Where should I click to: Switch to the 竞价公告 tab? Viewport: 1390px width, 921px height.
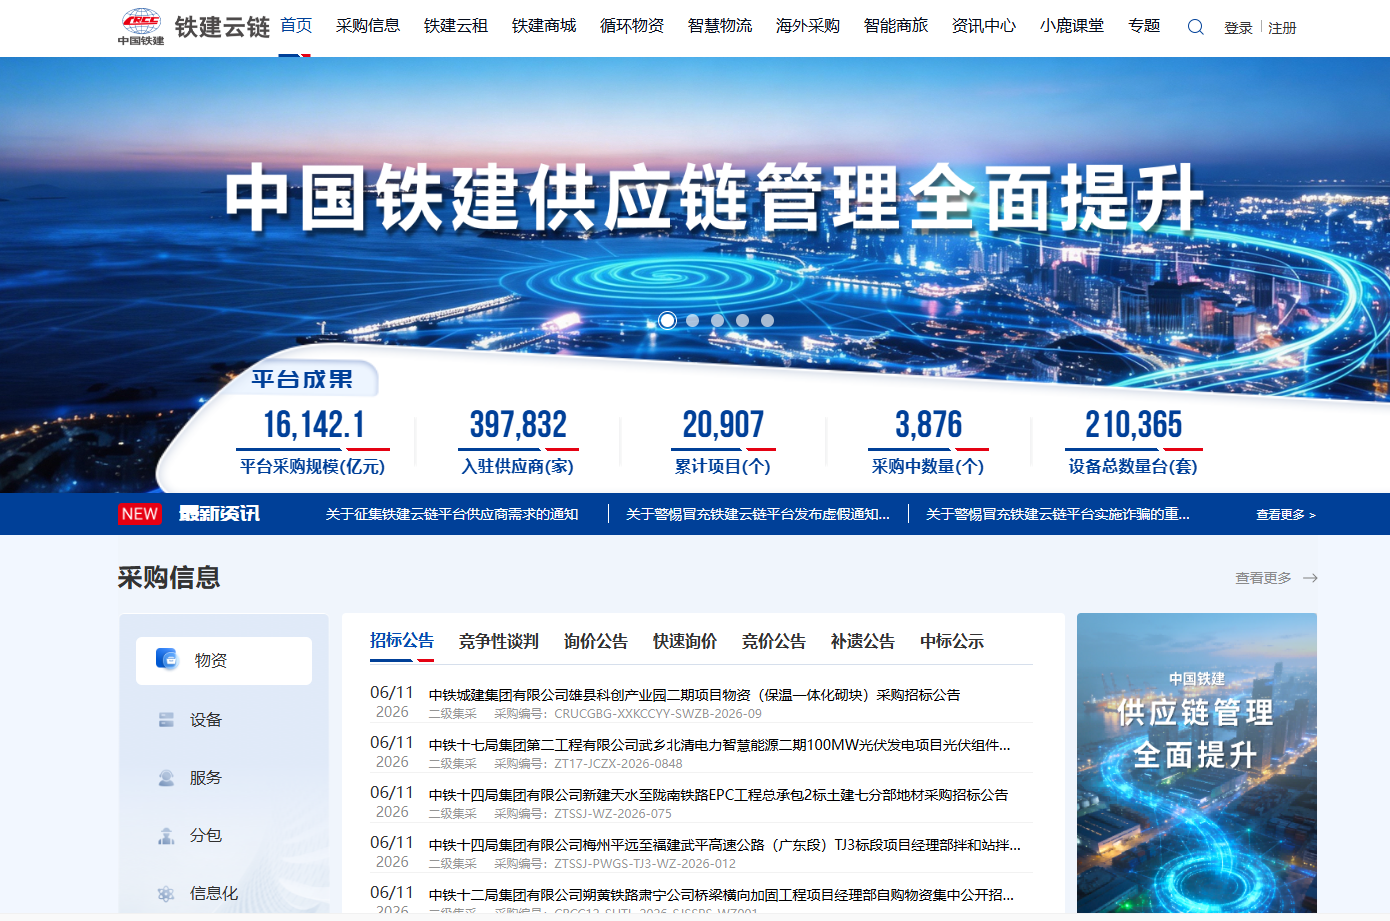click(774, 641)
